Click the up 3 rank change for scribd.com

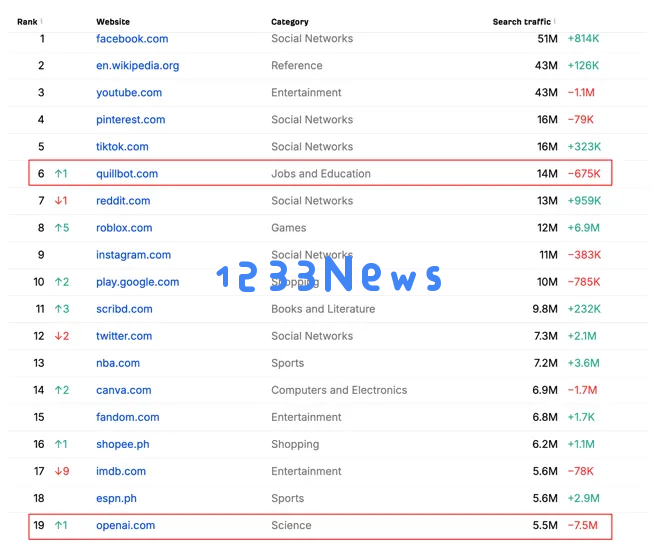pyautogui.click(x=62, y=309)
